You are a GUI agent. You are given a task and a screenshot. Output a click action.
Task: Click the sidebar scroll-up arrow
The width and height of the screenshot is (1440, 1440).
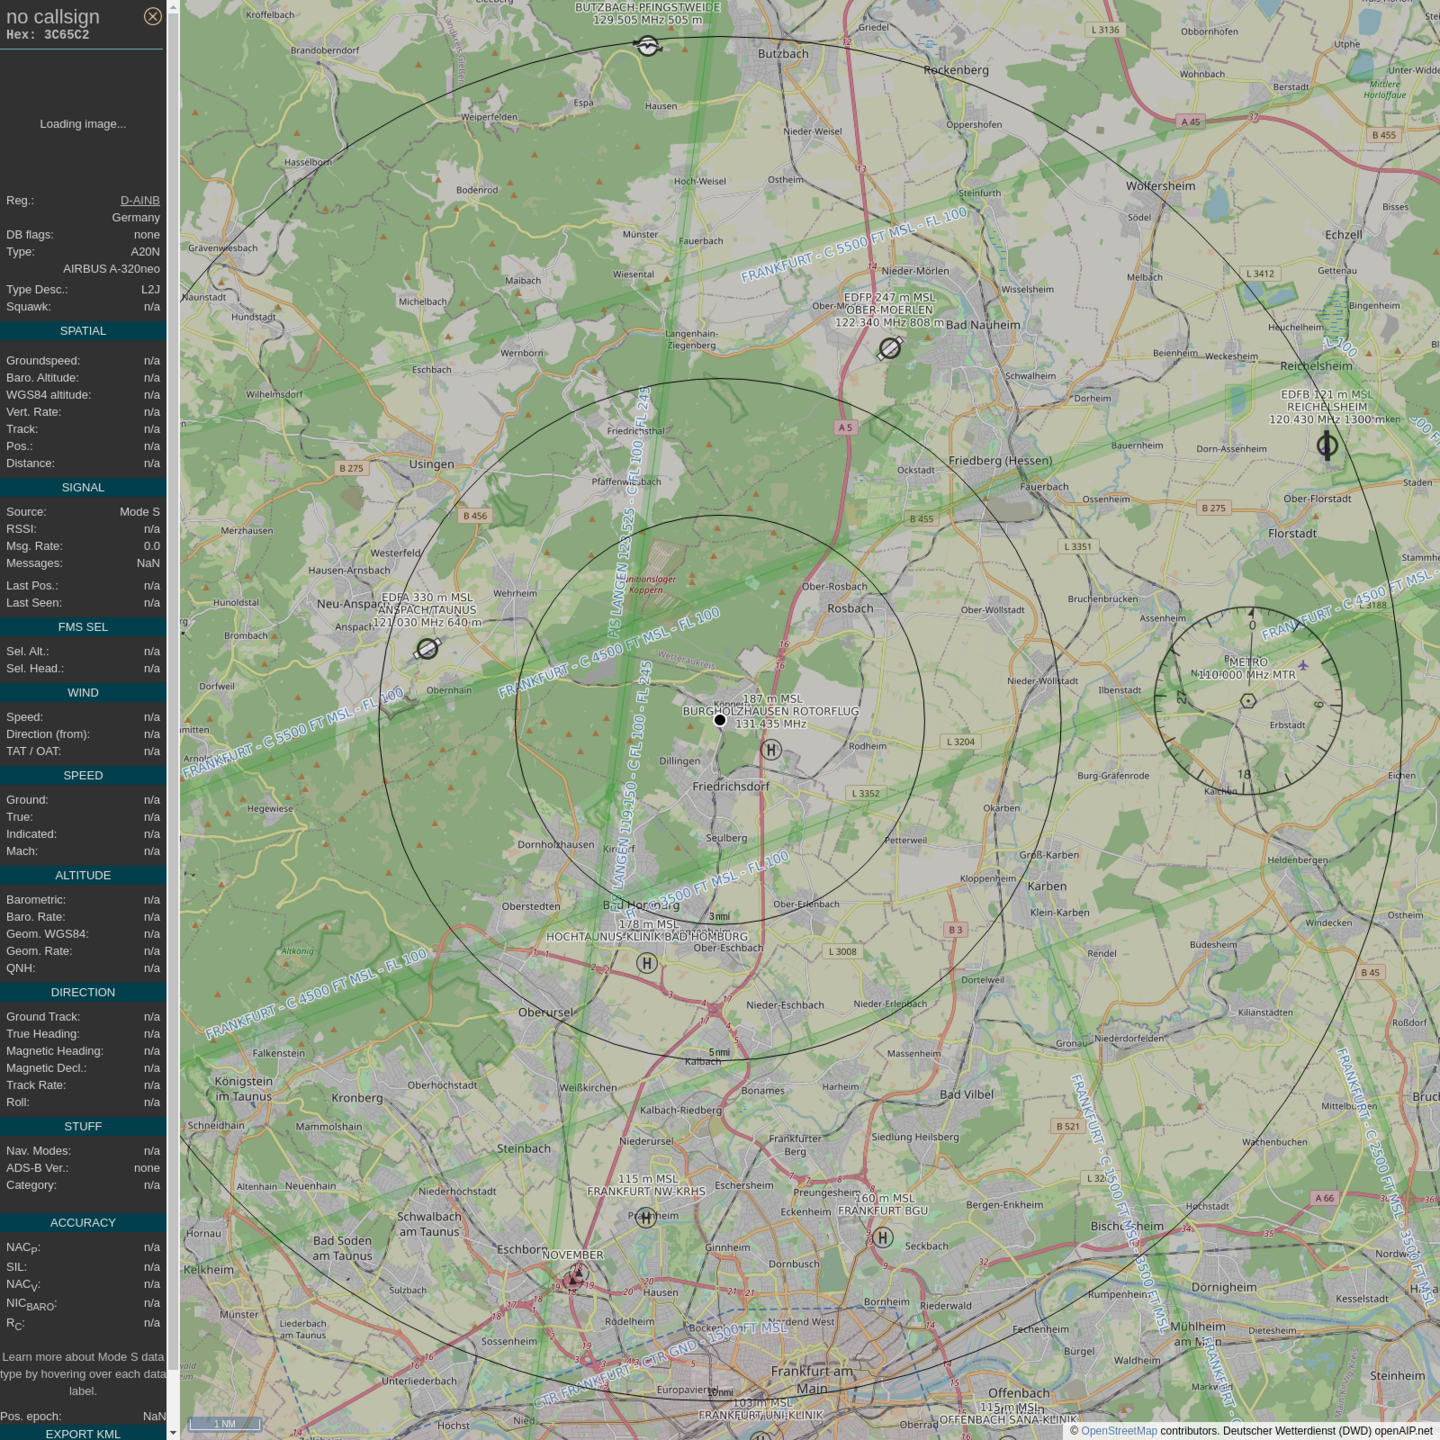point(173,6)
